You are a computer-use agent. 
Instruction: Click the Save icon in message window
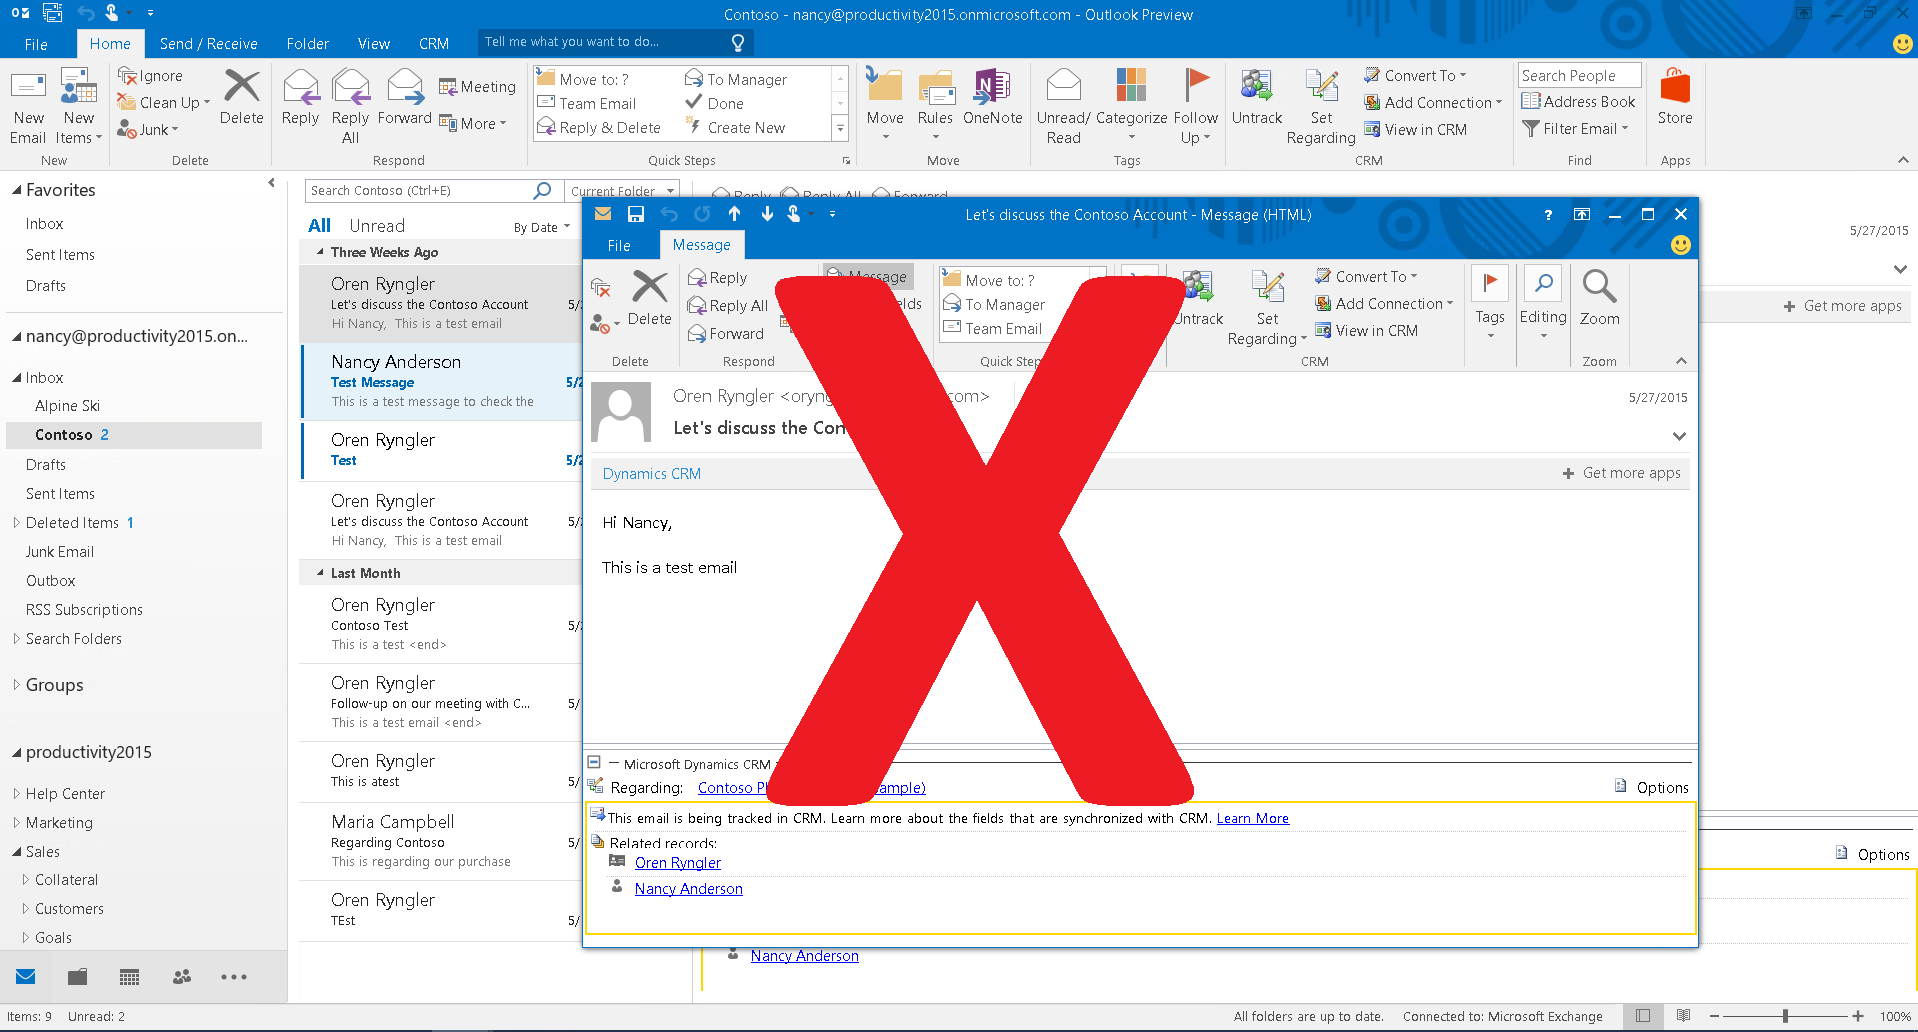coord(635,214)
